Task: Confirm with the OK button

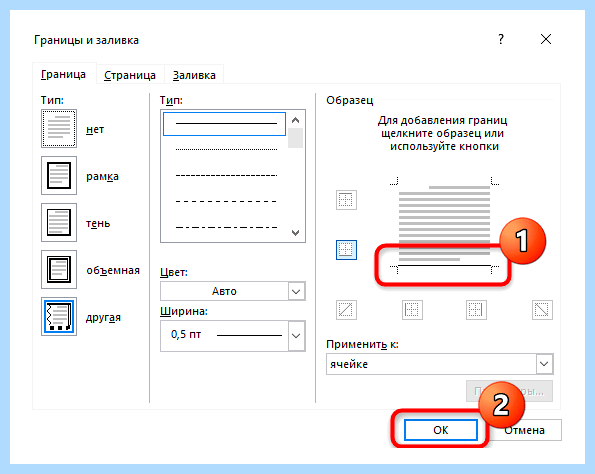Action: [441, 430]
